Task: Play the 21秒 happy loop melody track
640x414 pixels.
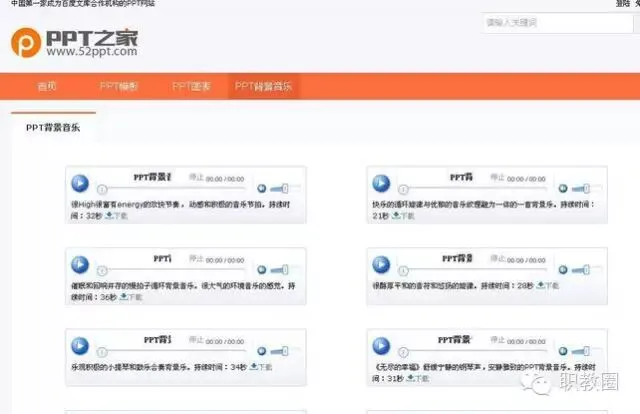Action: (381, 183)
